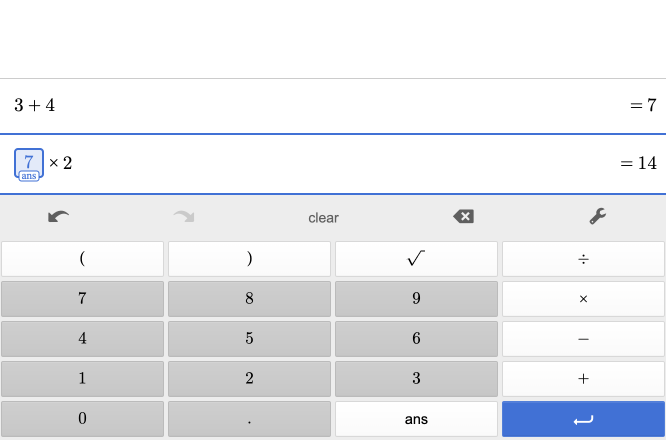Open the wrench settings menu
The height and width of the screenshot is (440, 666).
point(598,216)
